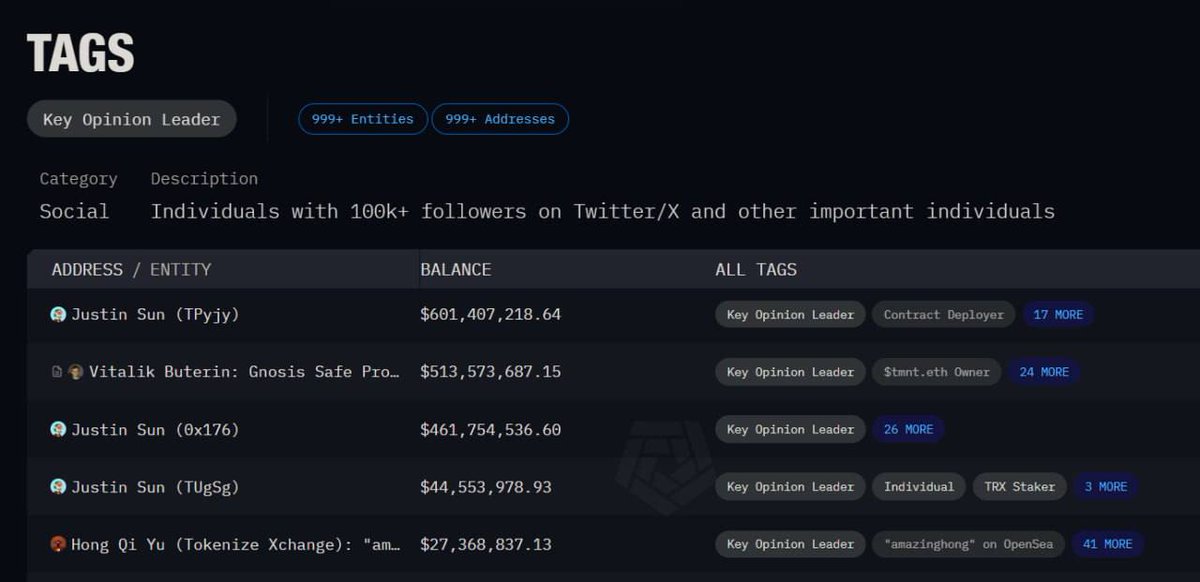
Task: Click $tmnt.eth Owner tag
Action: [x=937, y=372]
